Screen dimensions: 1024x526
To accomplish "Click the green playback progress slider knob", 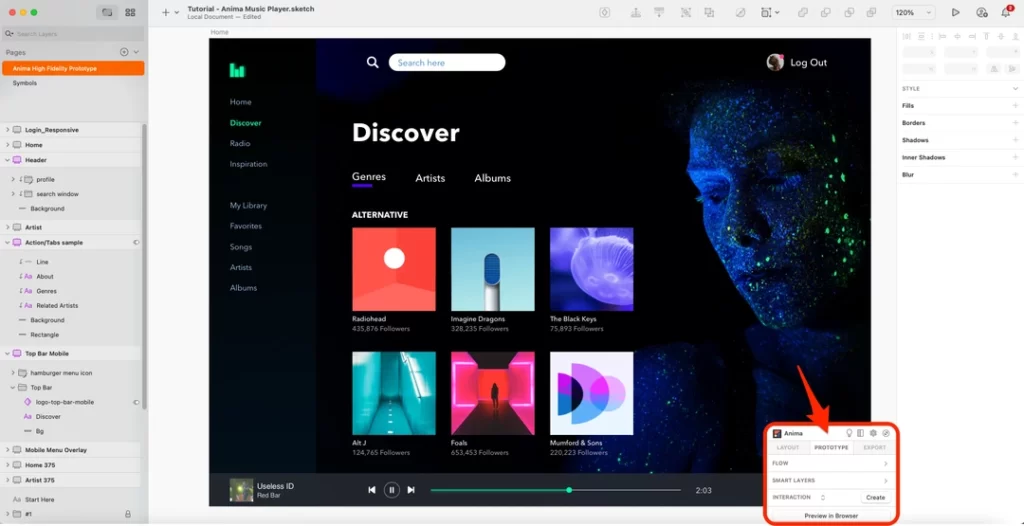I will [569, 490].
